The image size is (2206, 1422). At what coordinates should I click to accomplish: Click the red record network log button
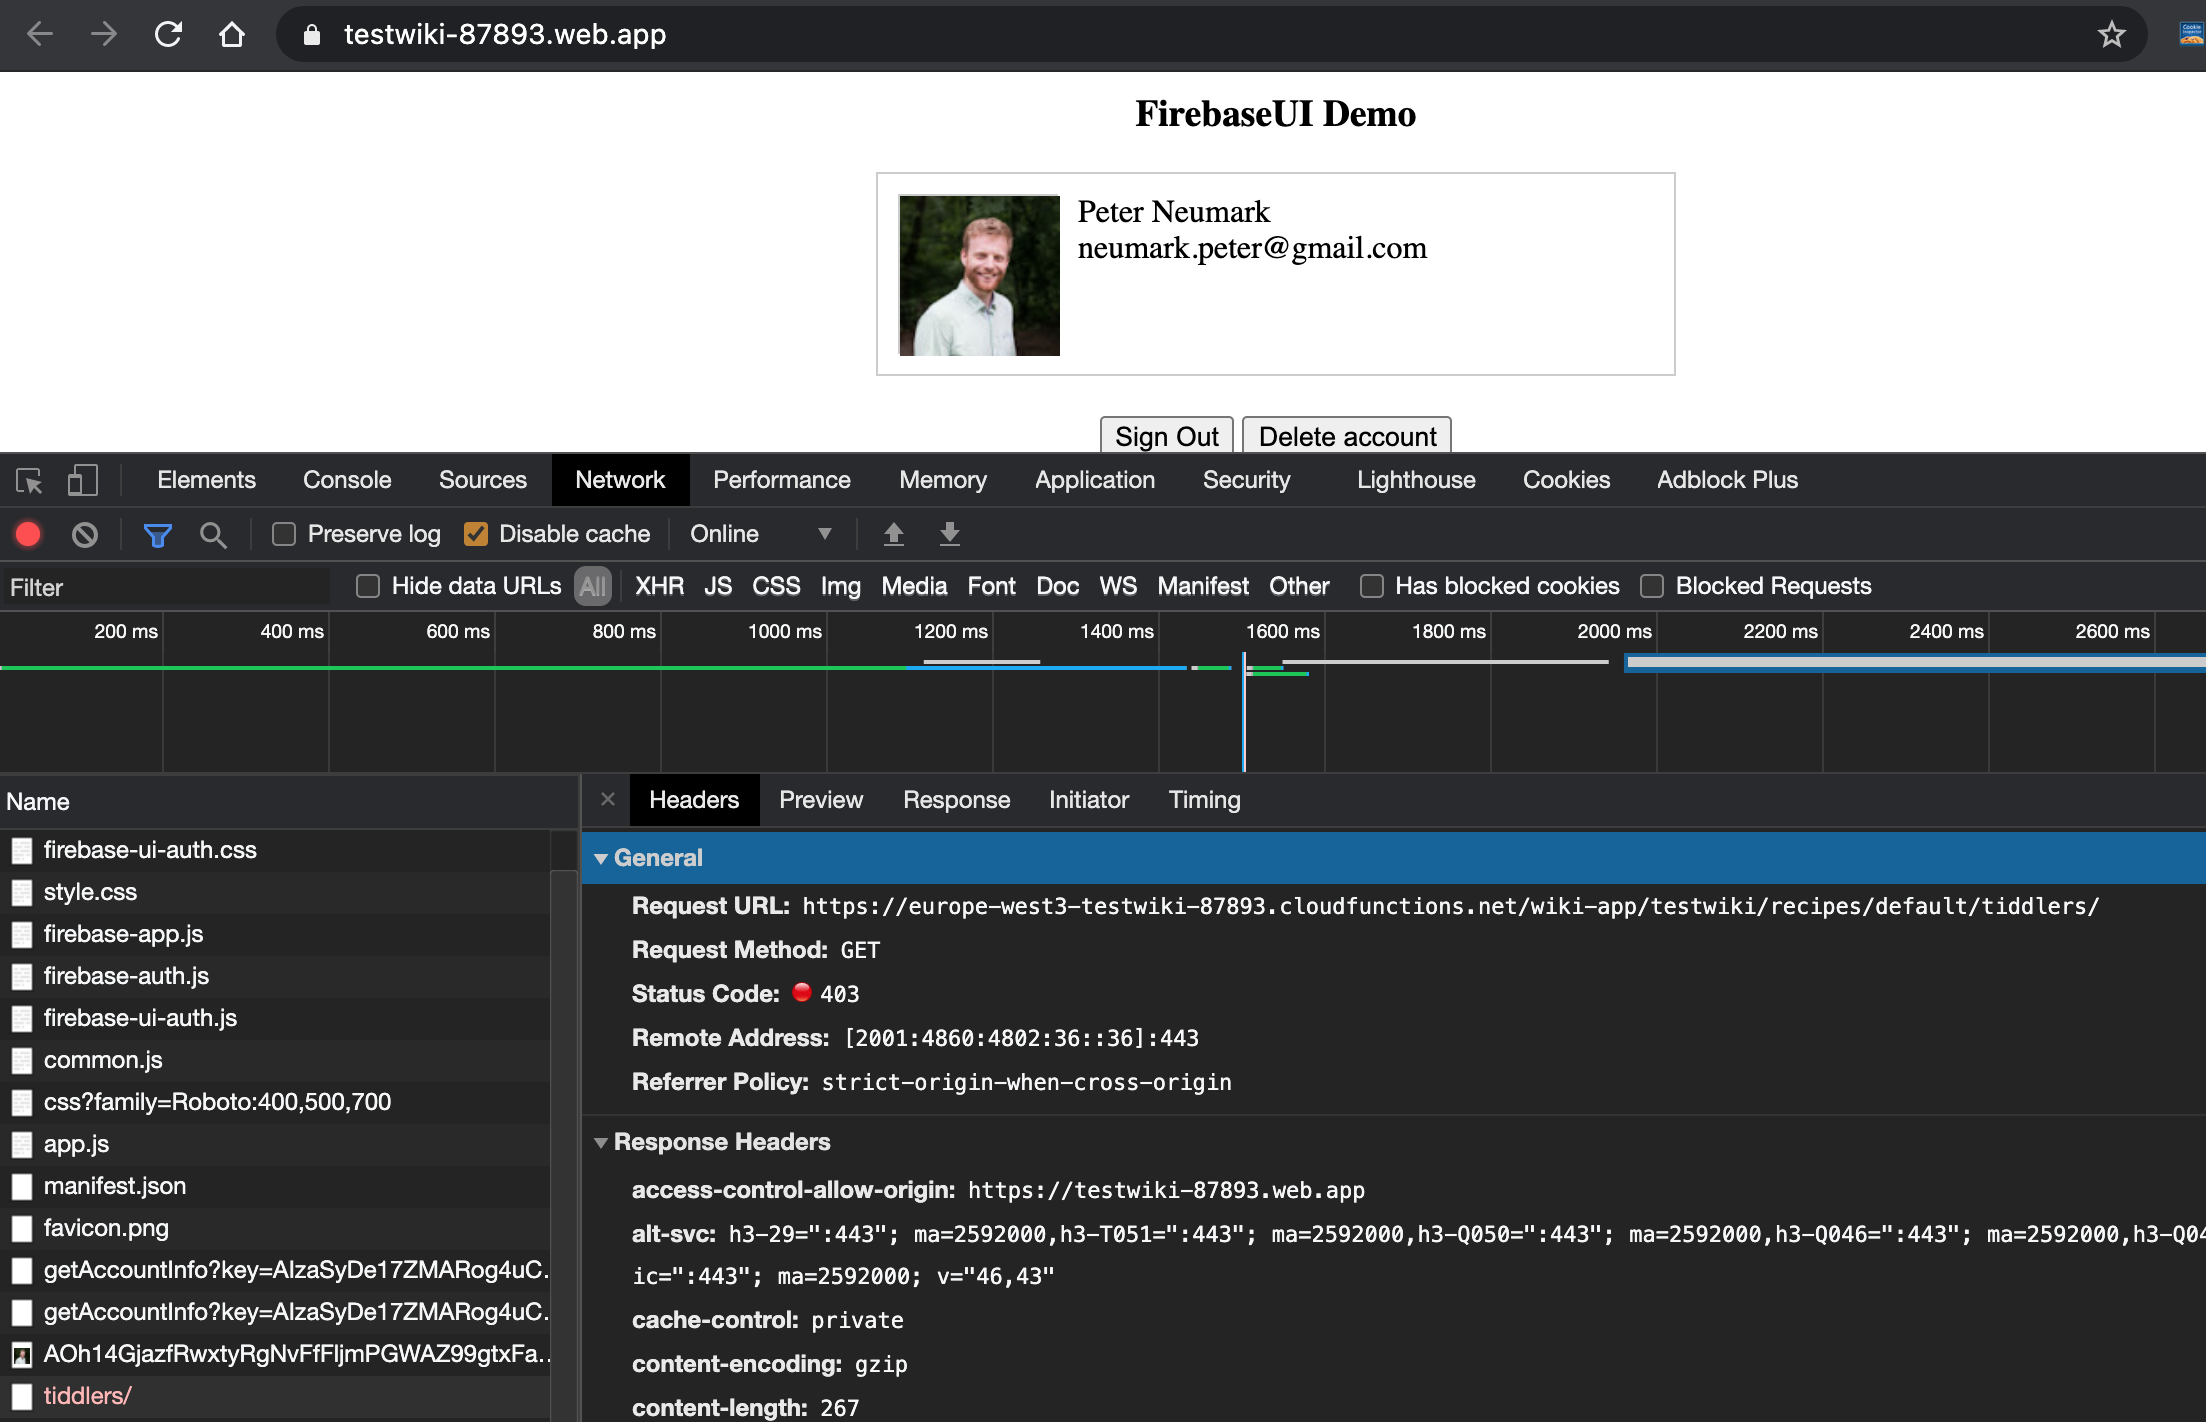[28, 534]
